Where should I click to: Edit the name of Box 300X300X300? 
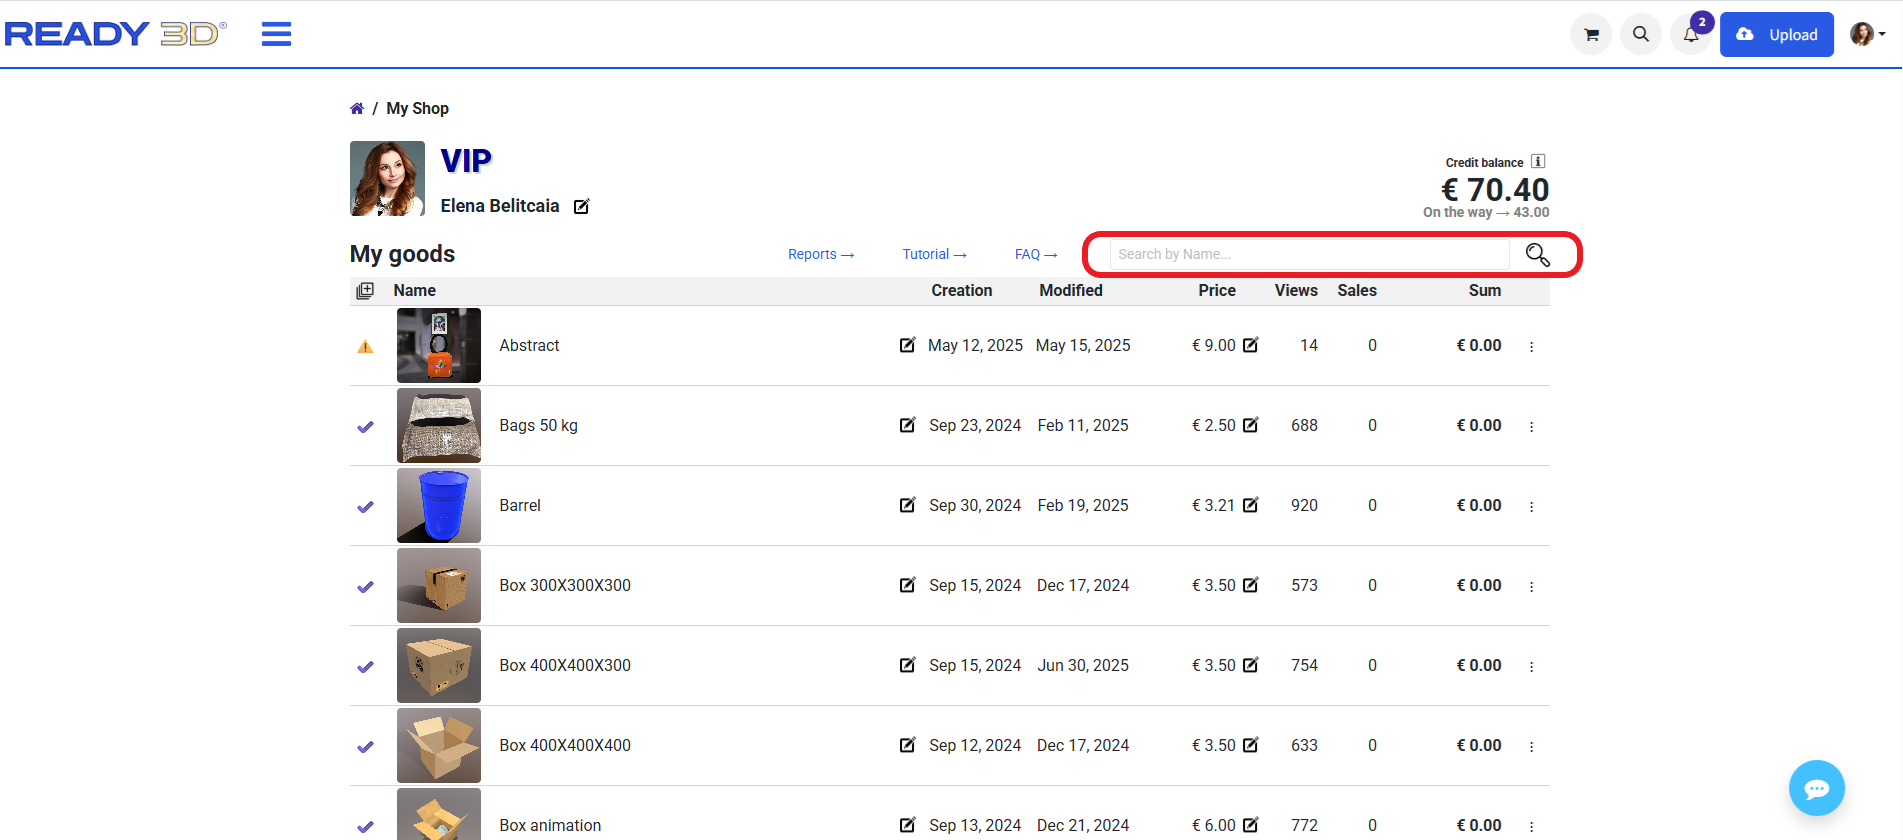(907, 585)
